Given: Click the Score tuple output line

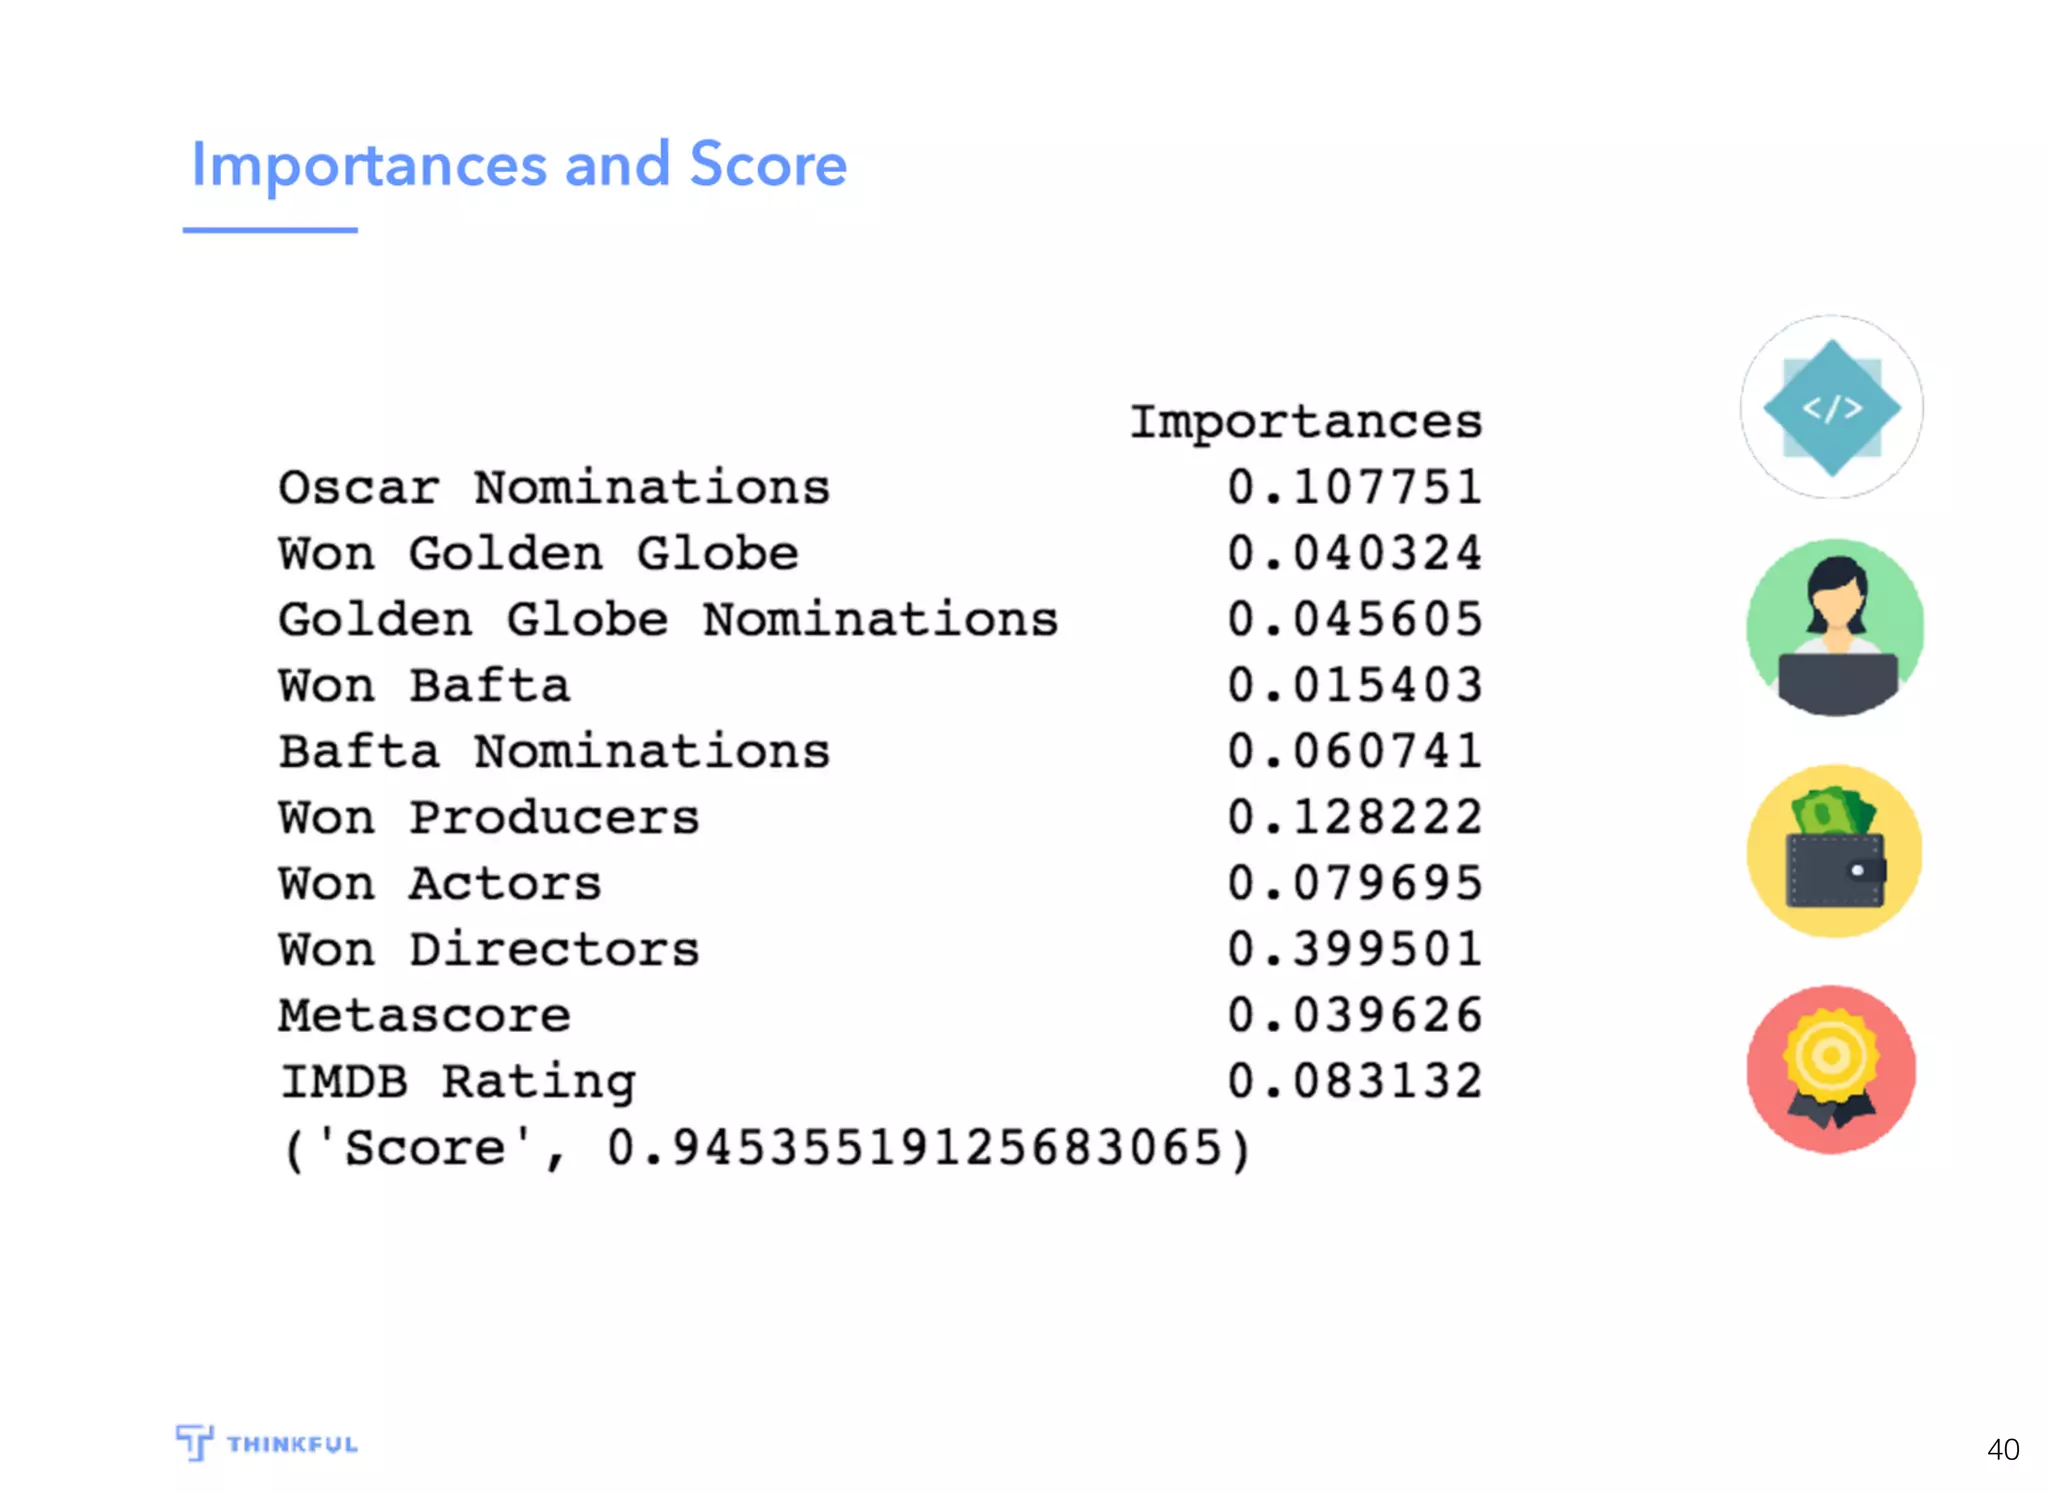Looking at the screenshot, I should [765, 1148].
